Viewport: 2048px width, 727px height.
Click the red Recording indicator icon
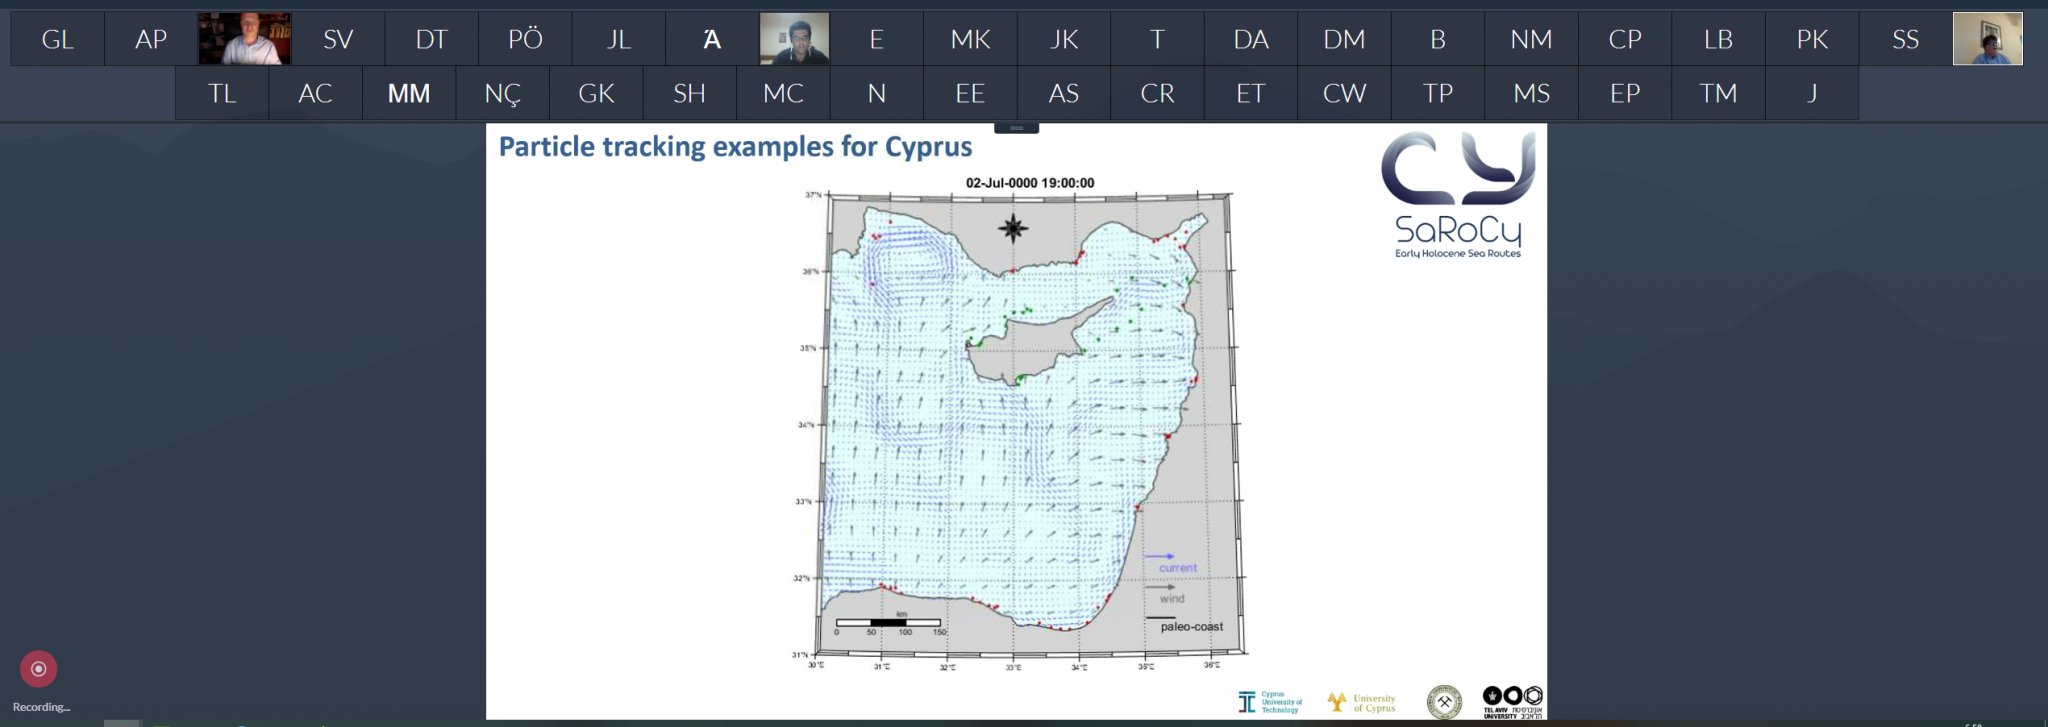click(x=38, y=669)
